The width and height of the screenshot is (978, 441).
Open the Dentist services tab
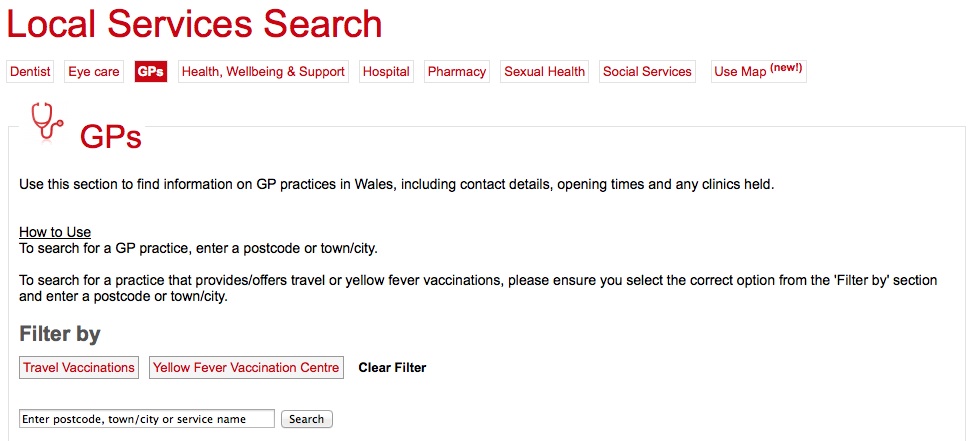pos(30,72)
